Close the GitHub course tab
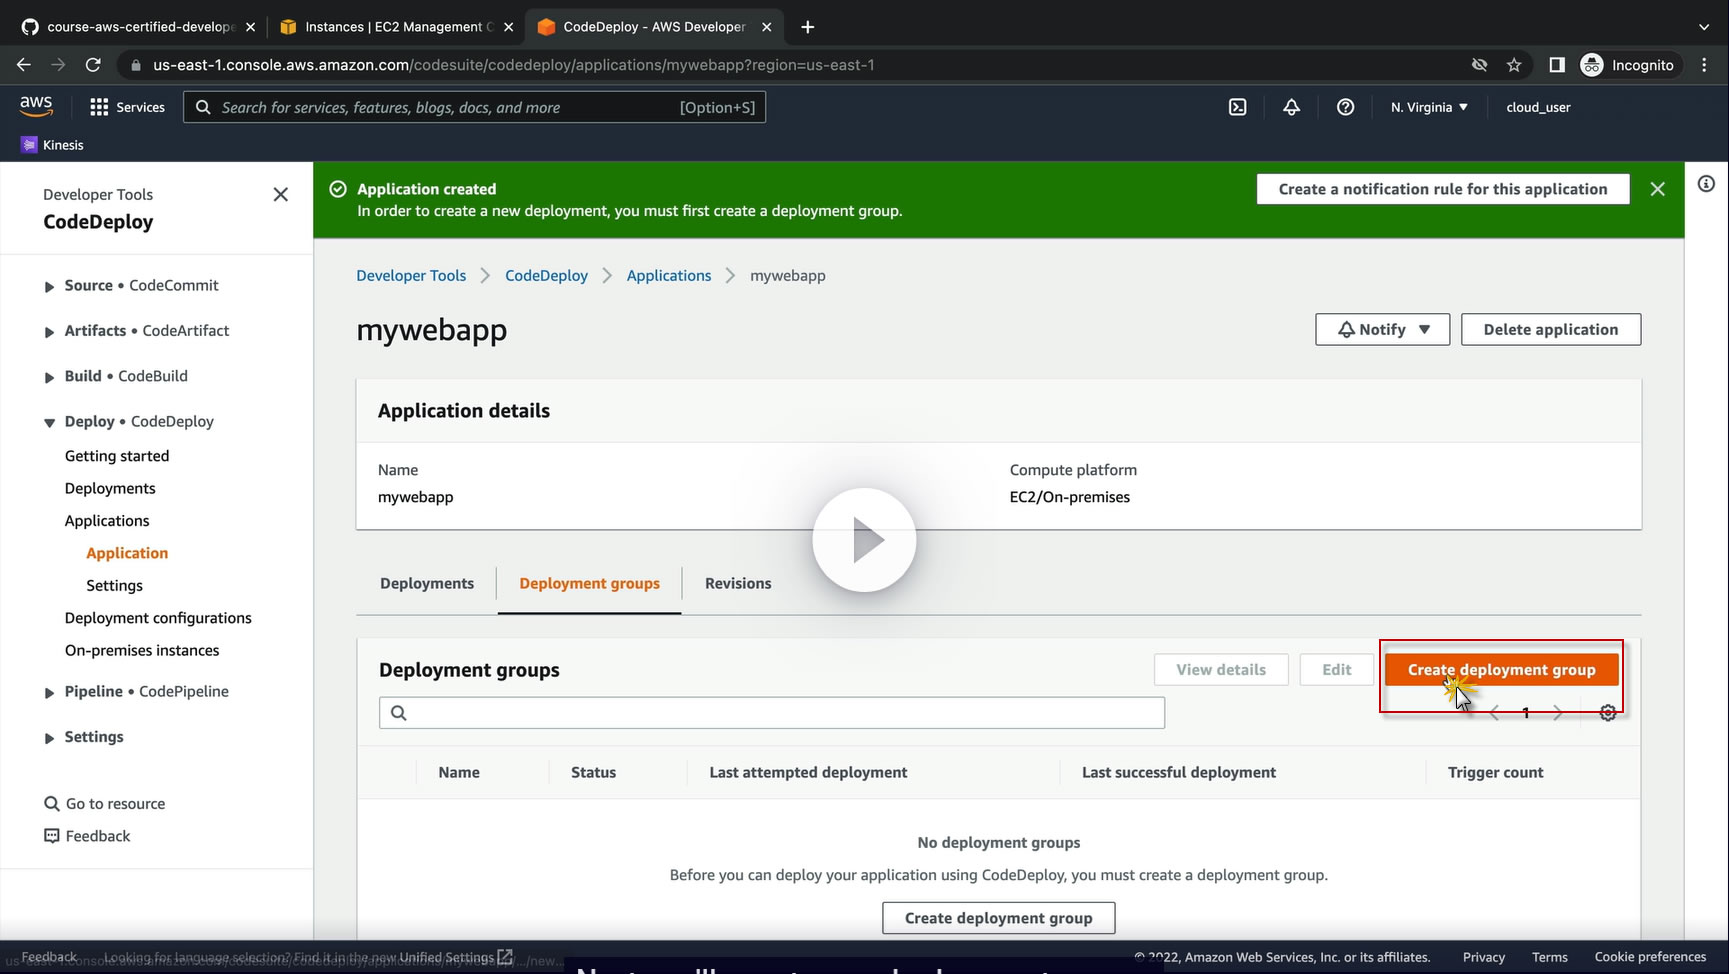This screenshot has width=1729, height=974. click(250, 27)
